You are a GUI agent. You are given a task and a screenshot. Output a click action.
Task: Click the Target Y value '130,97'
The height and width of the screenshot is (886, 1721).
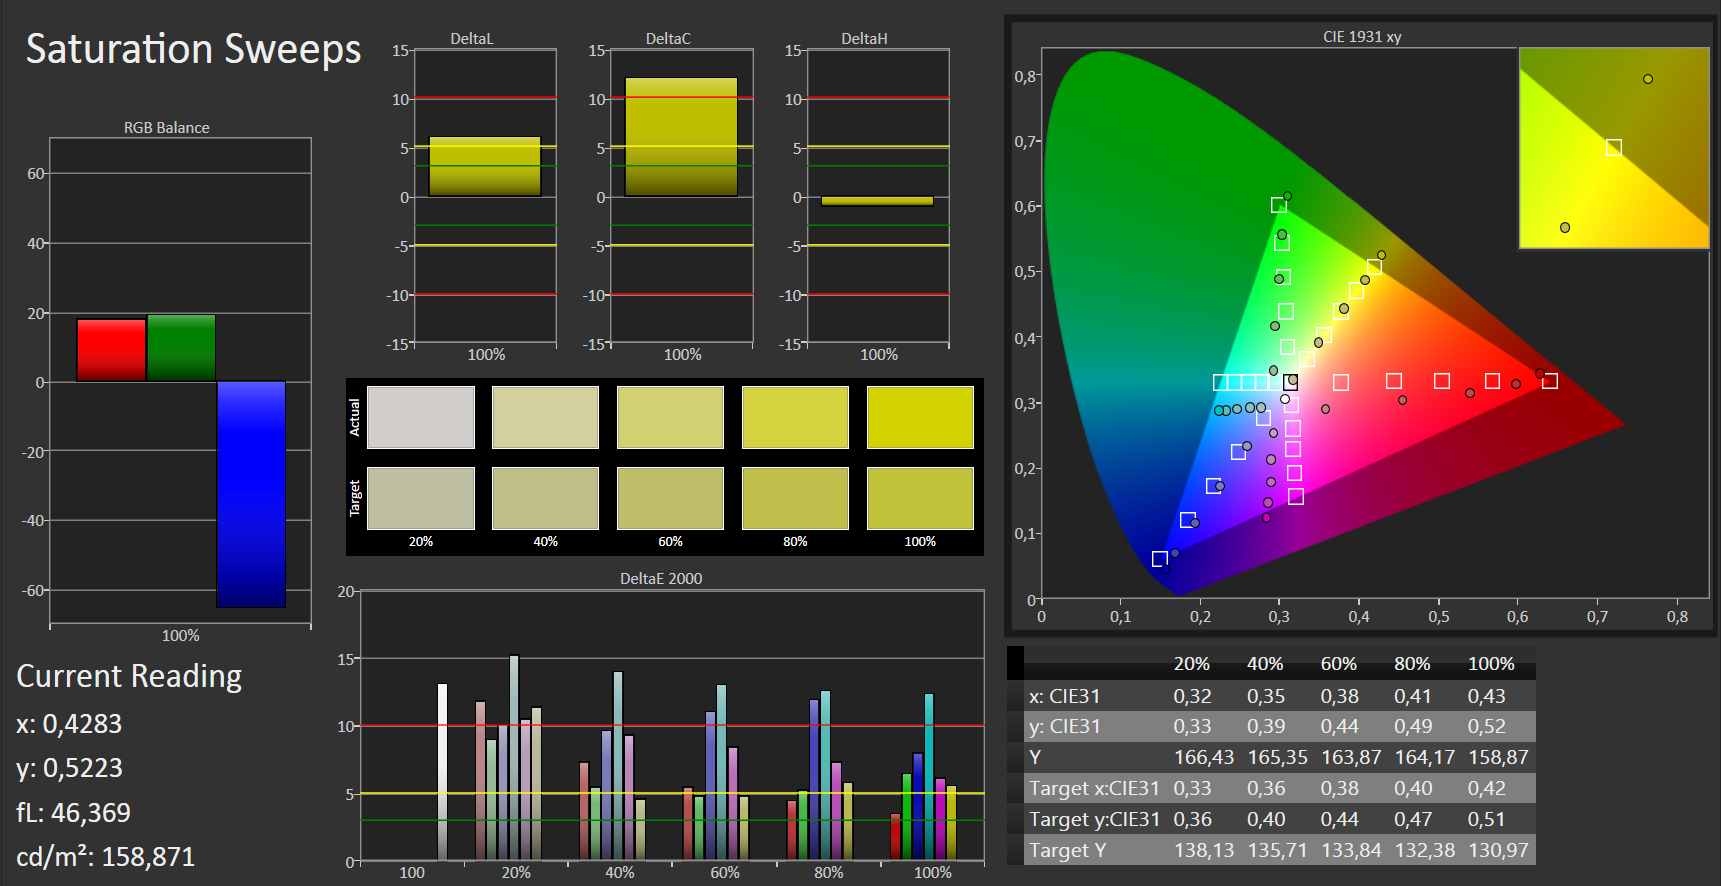[x=1498, y=851]
